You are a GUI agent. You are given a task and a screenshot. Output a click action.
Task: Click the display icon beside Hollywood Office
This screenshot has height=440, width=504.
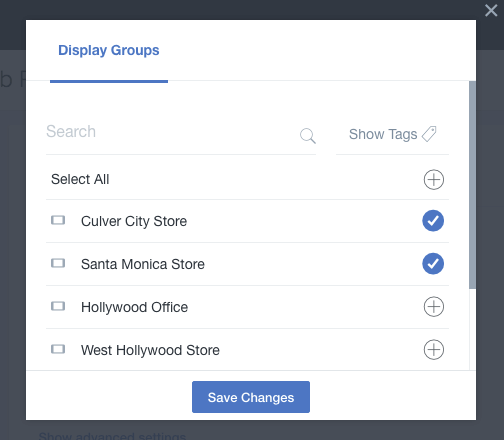tap(58, 306)
